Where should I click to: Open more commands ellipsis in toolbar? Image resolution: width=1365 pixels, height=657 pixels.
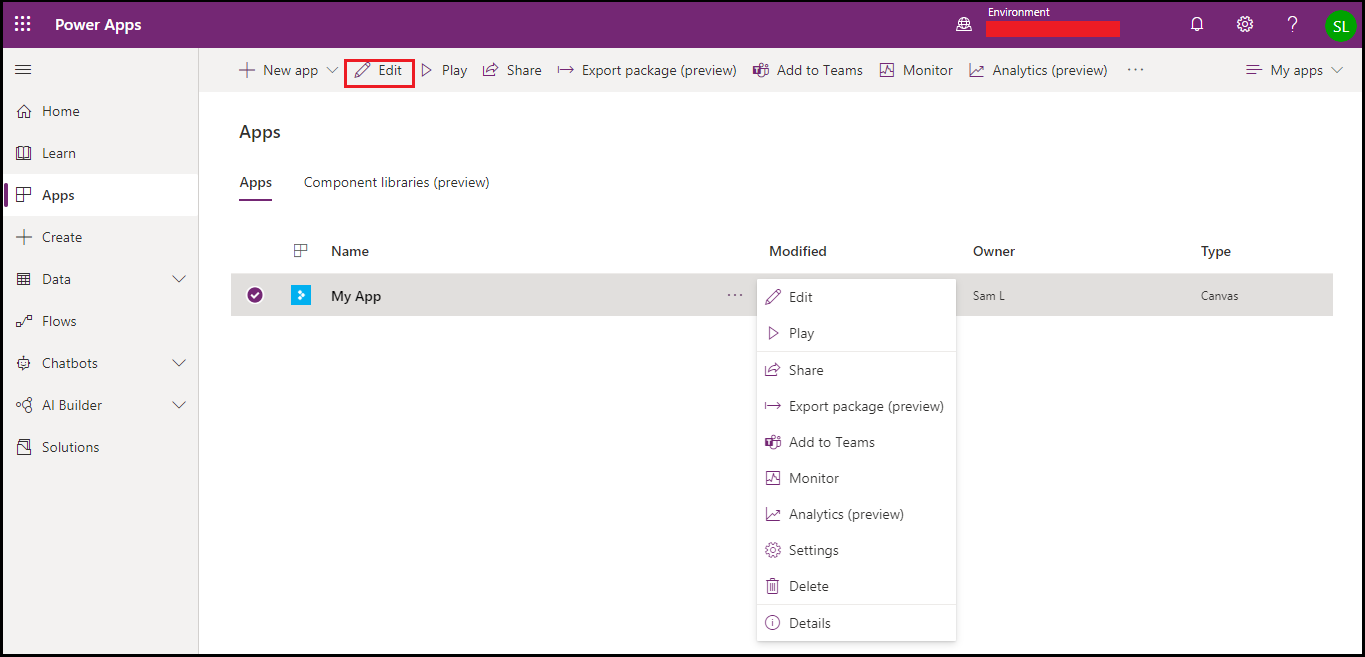tap(1135, 70)
